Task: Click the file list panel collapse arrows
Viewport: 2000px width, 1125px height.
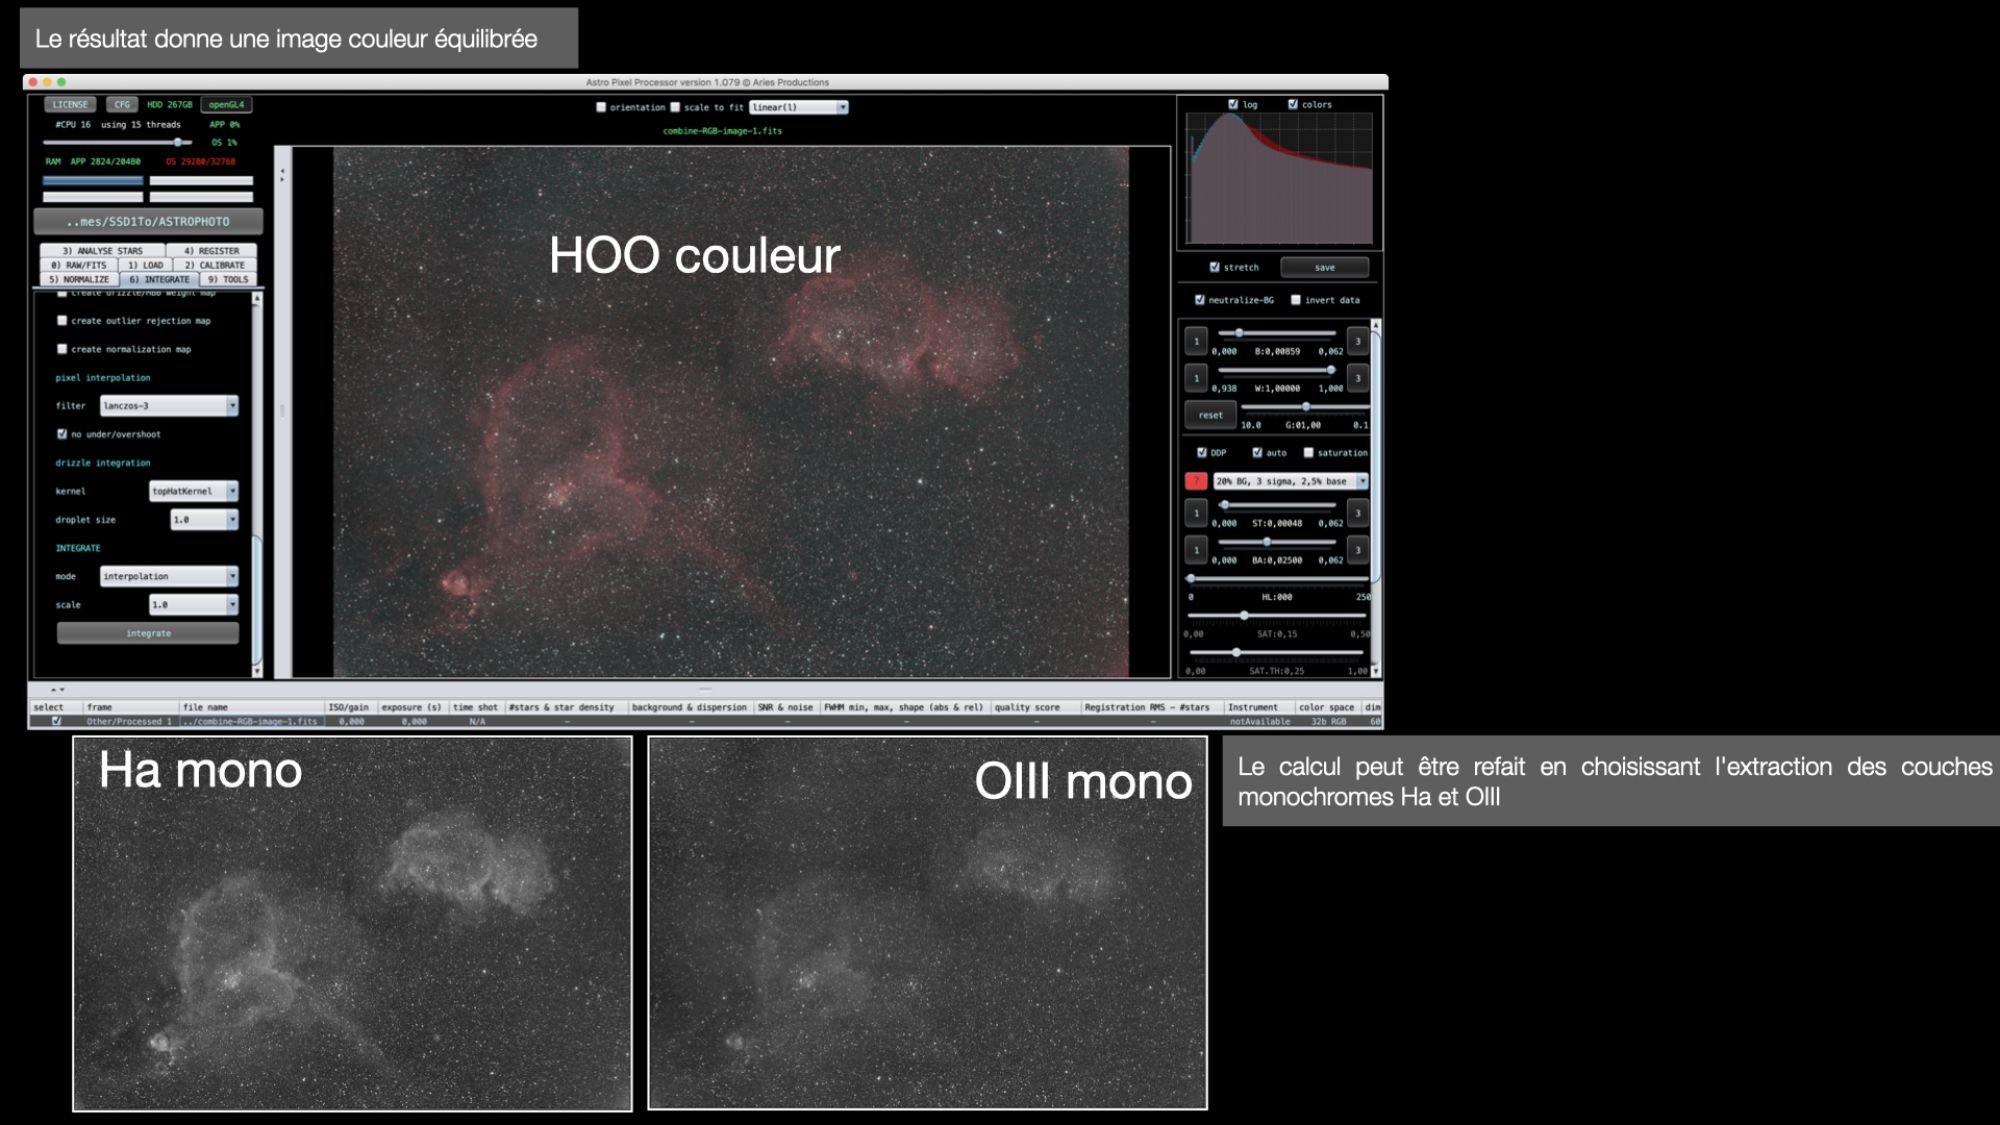Action: click(x=57, y=689)
